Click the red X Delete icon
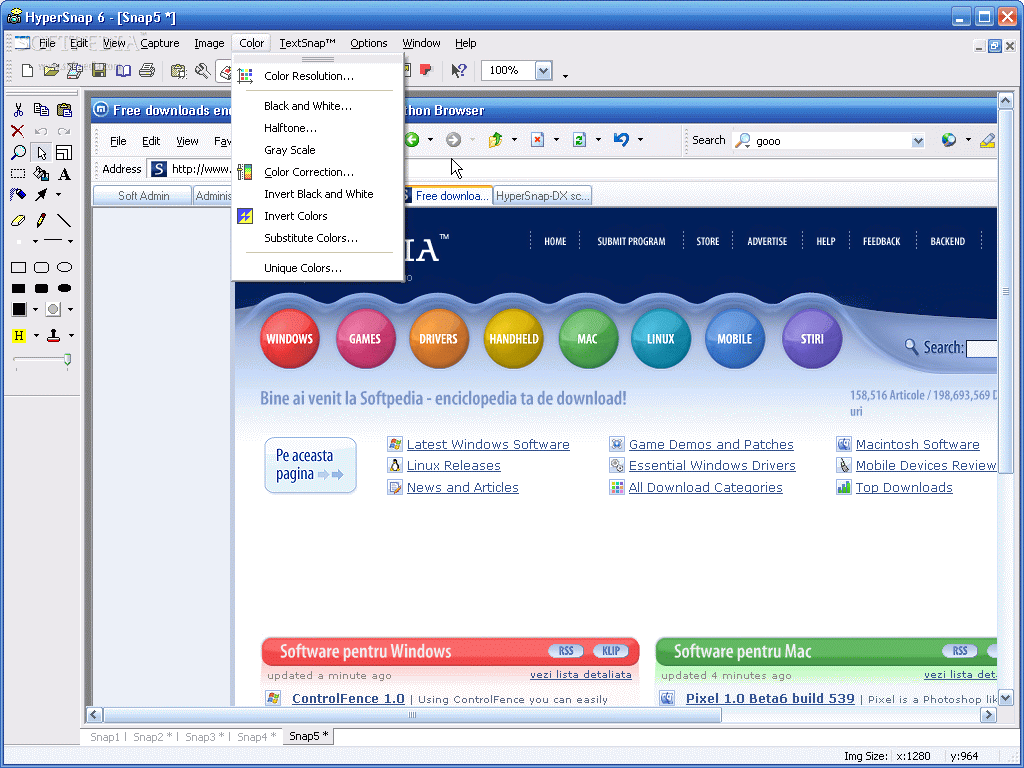 (18, 131)
